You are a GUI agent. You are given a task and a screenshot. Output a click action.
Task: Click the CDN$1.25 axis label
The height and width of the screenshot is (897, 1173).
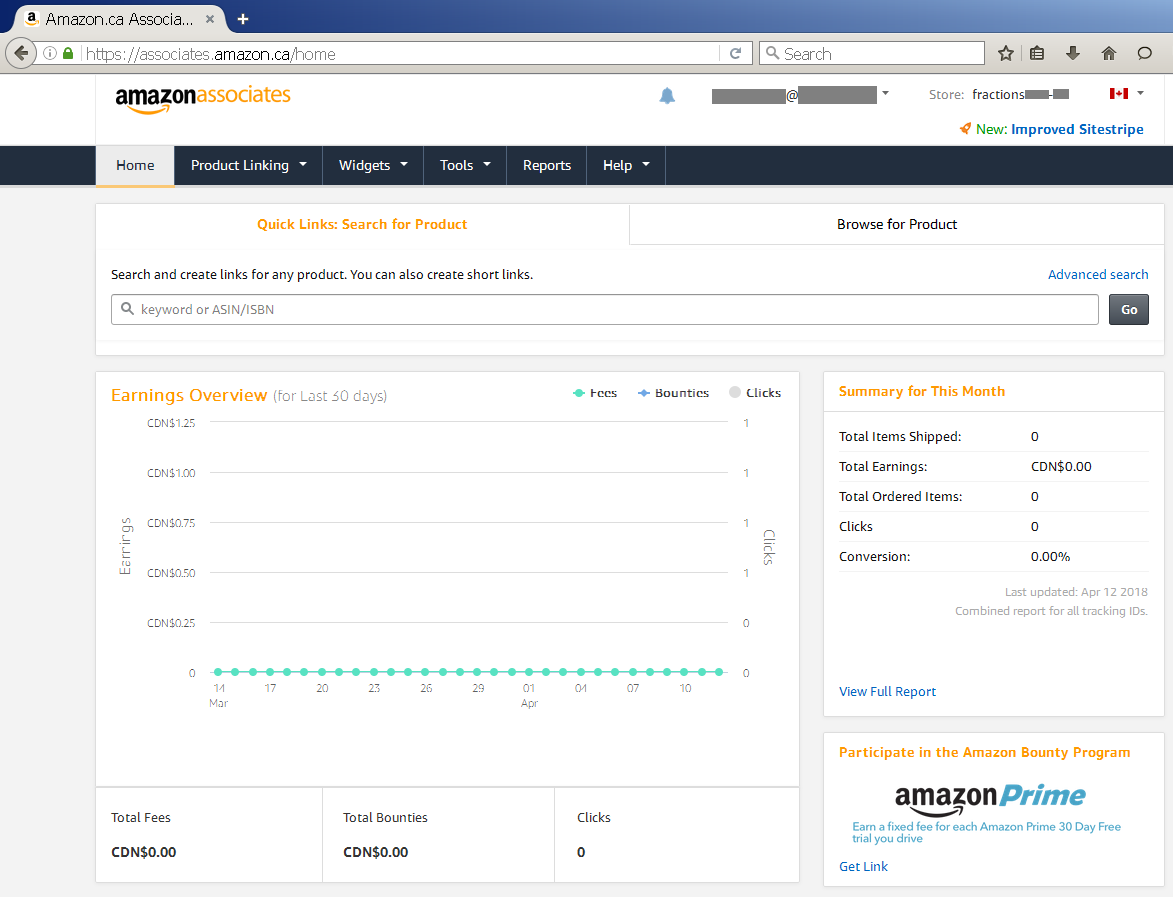pos(171,423)
